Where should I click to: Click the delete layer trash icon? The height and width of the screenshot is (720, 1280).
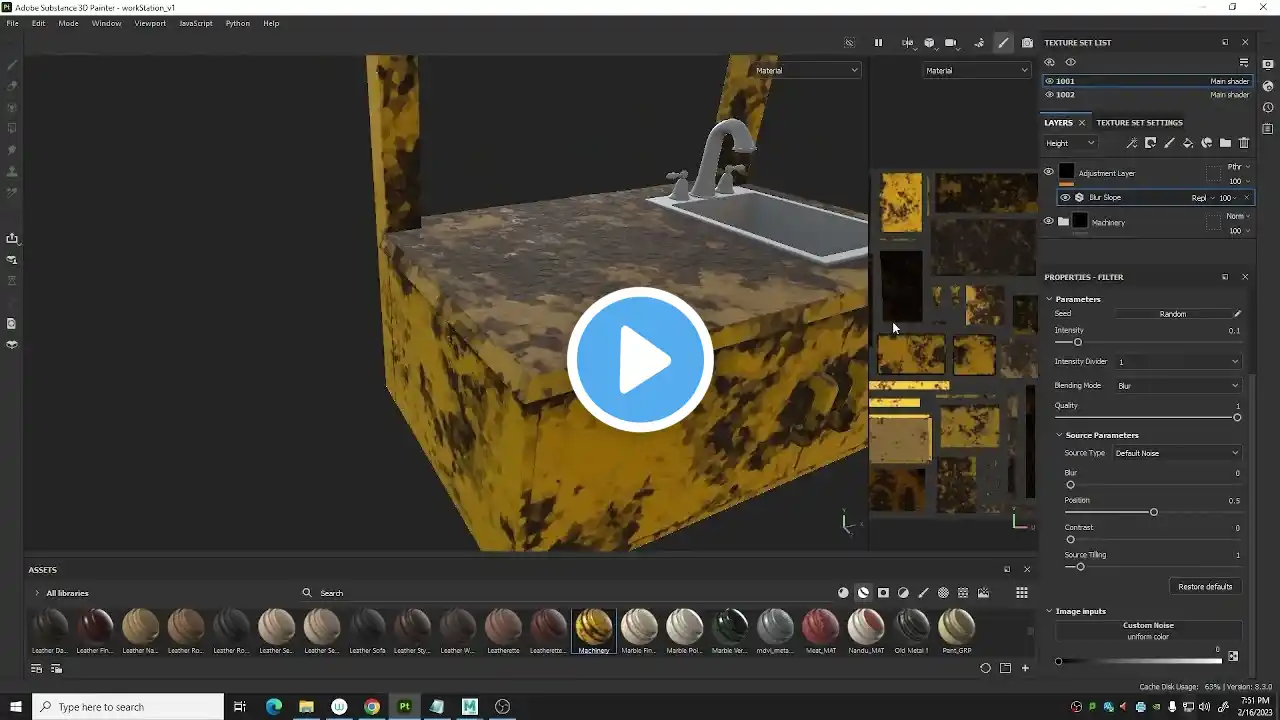[x=1244, y=143]
